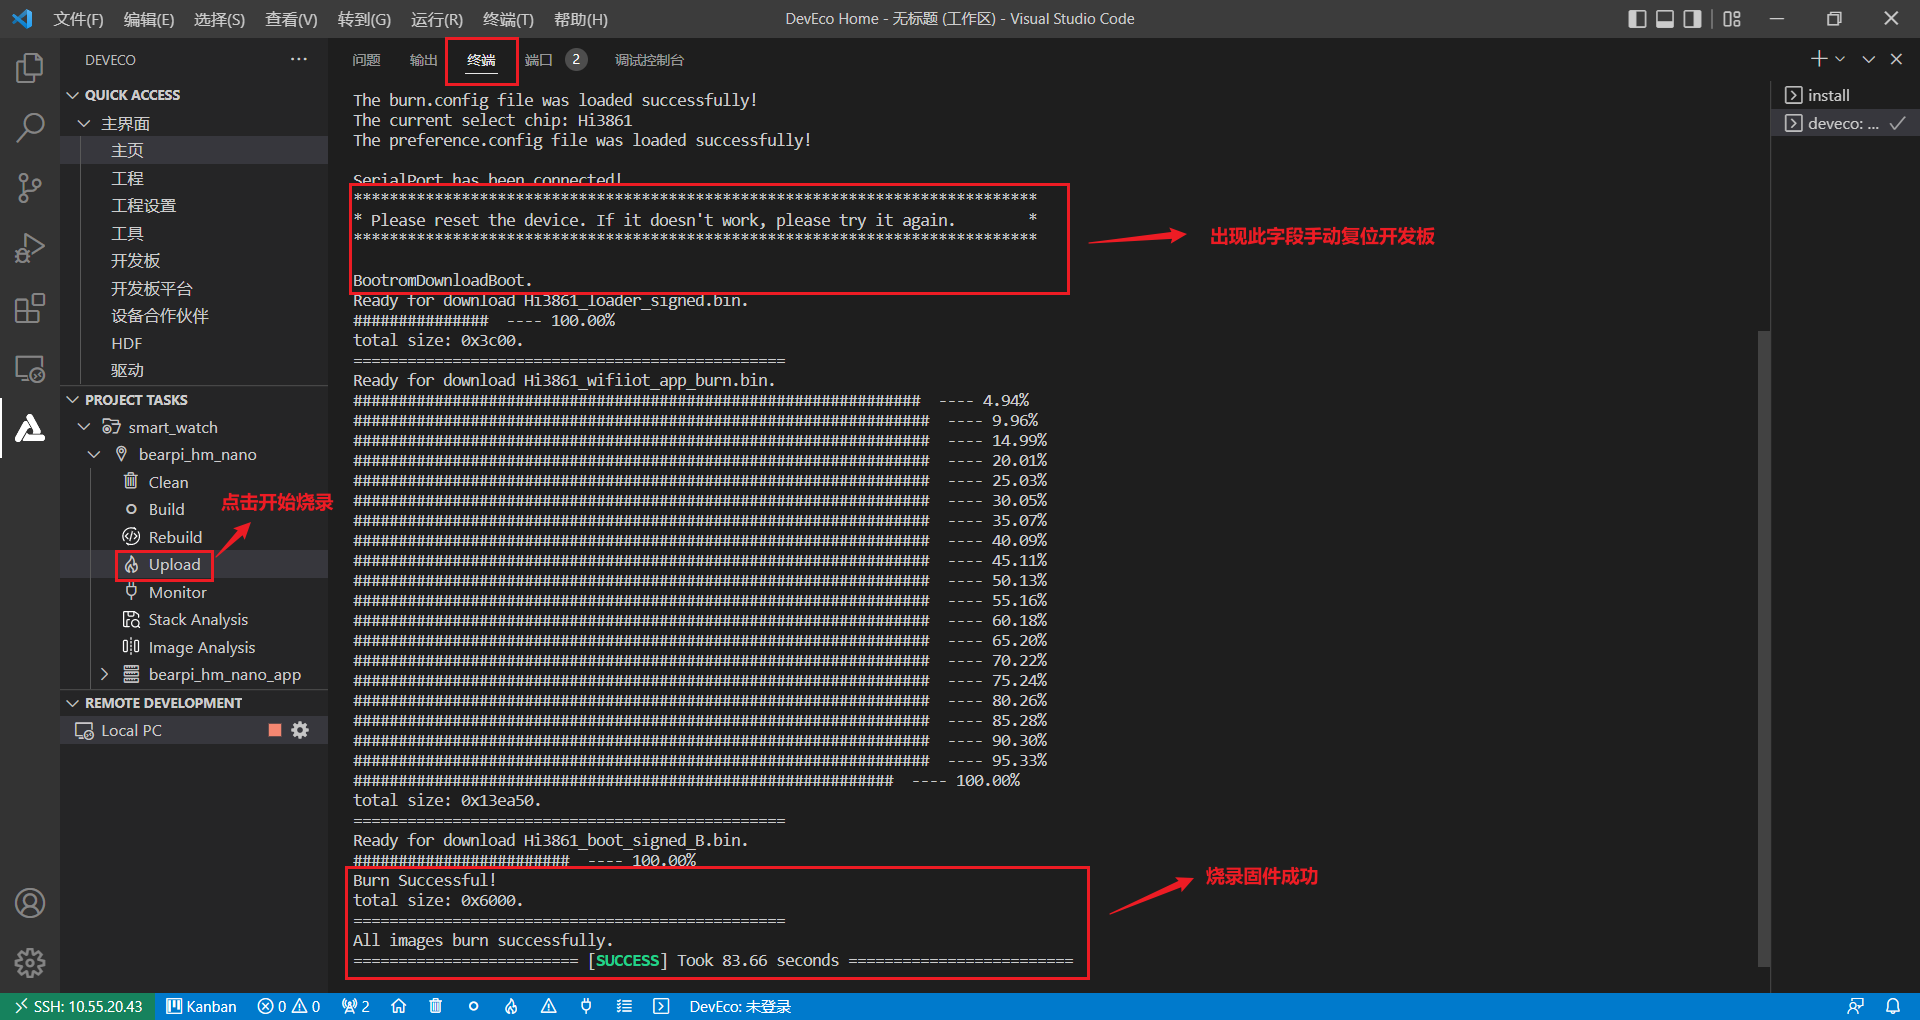
Task: Open notifications bell in status bar
Action: [x=1893, y=1006]
